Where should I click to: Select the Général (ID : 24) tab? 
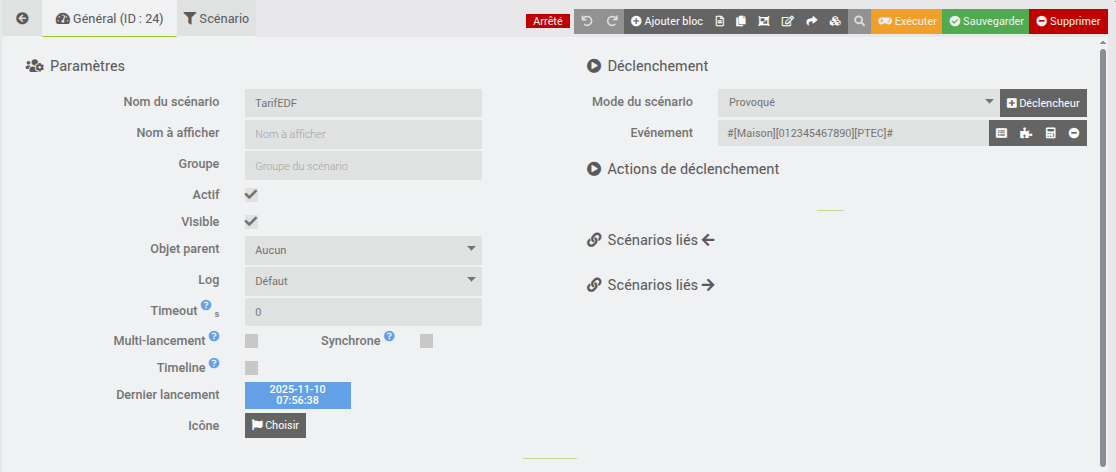[110, 19]
